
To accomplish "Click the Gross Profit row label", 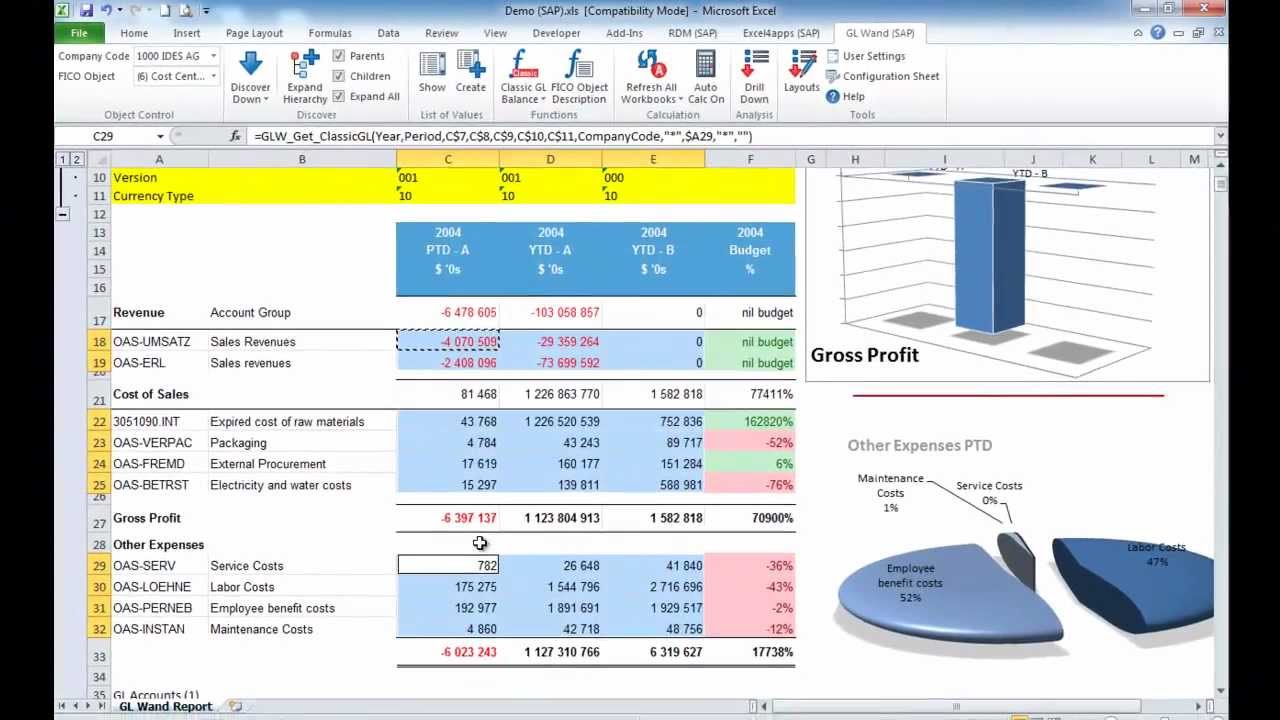I will [x=147, y=518].
